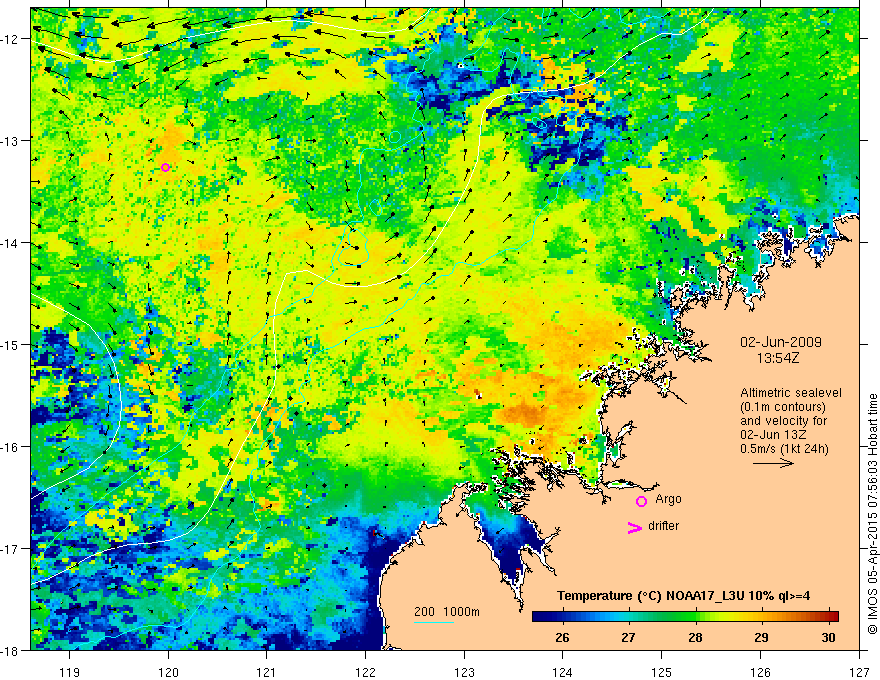Image resolution: width=880 pixels, height=680 pixels.
Task: Click the '(0.1m contours)' caption line
Action: [x=783, y=407]
